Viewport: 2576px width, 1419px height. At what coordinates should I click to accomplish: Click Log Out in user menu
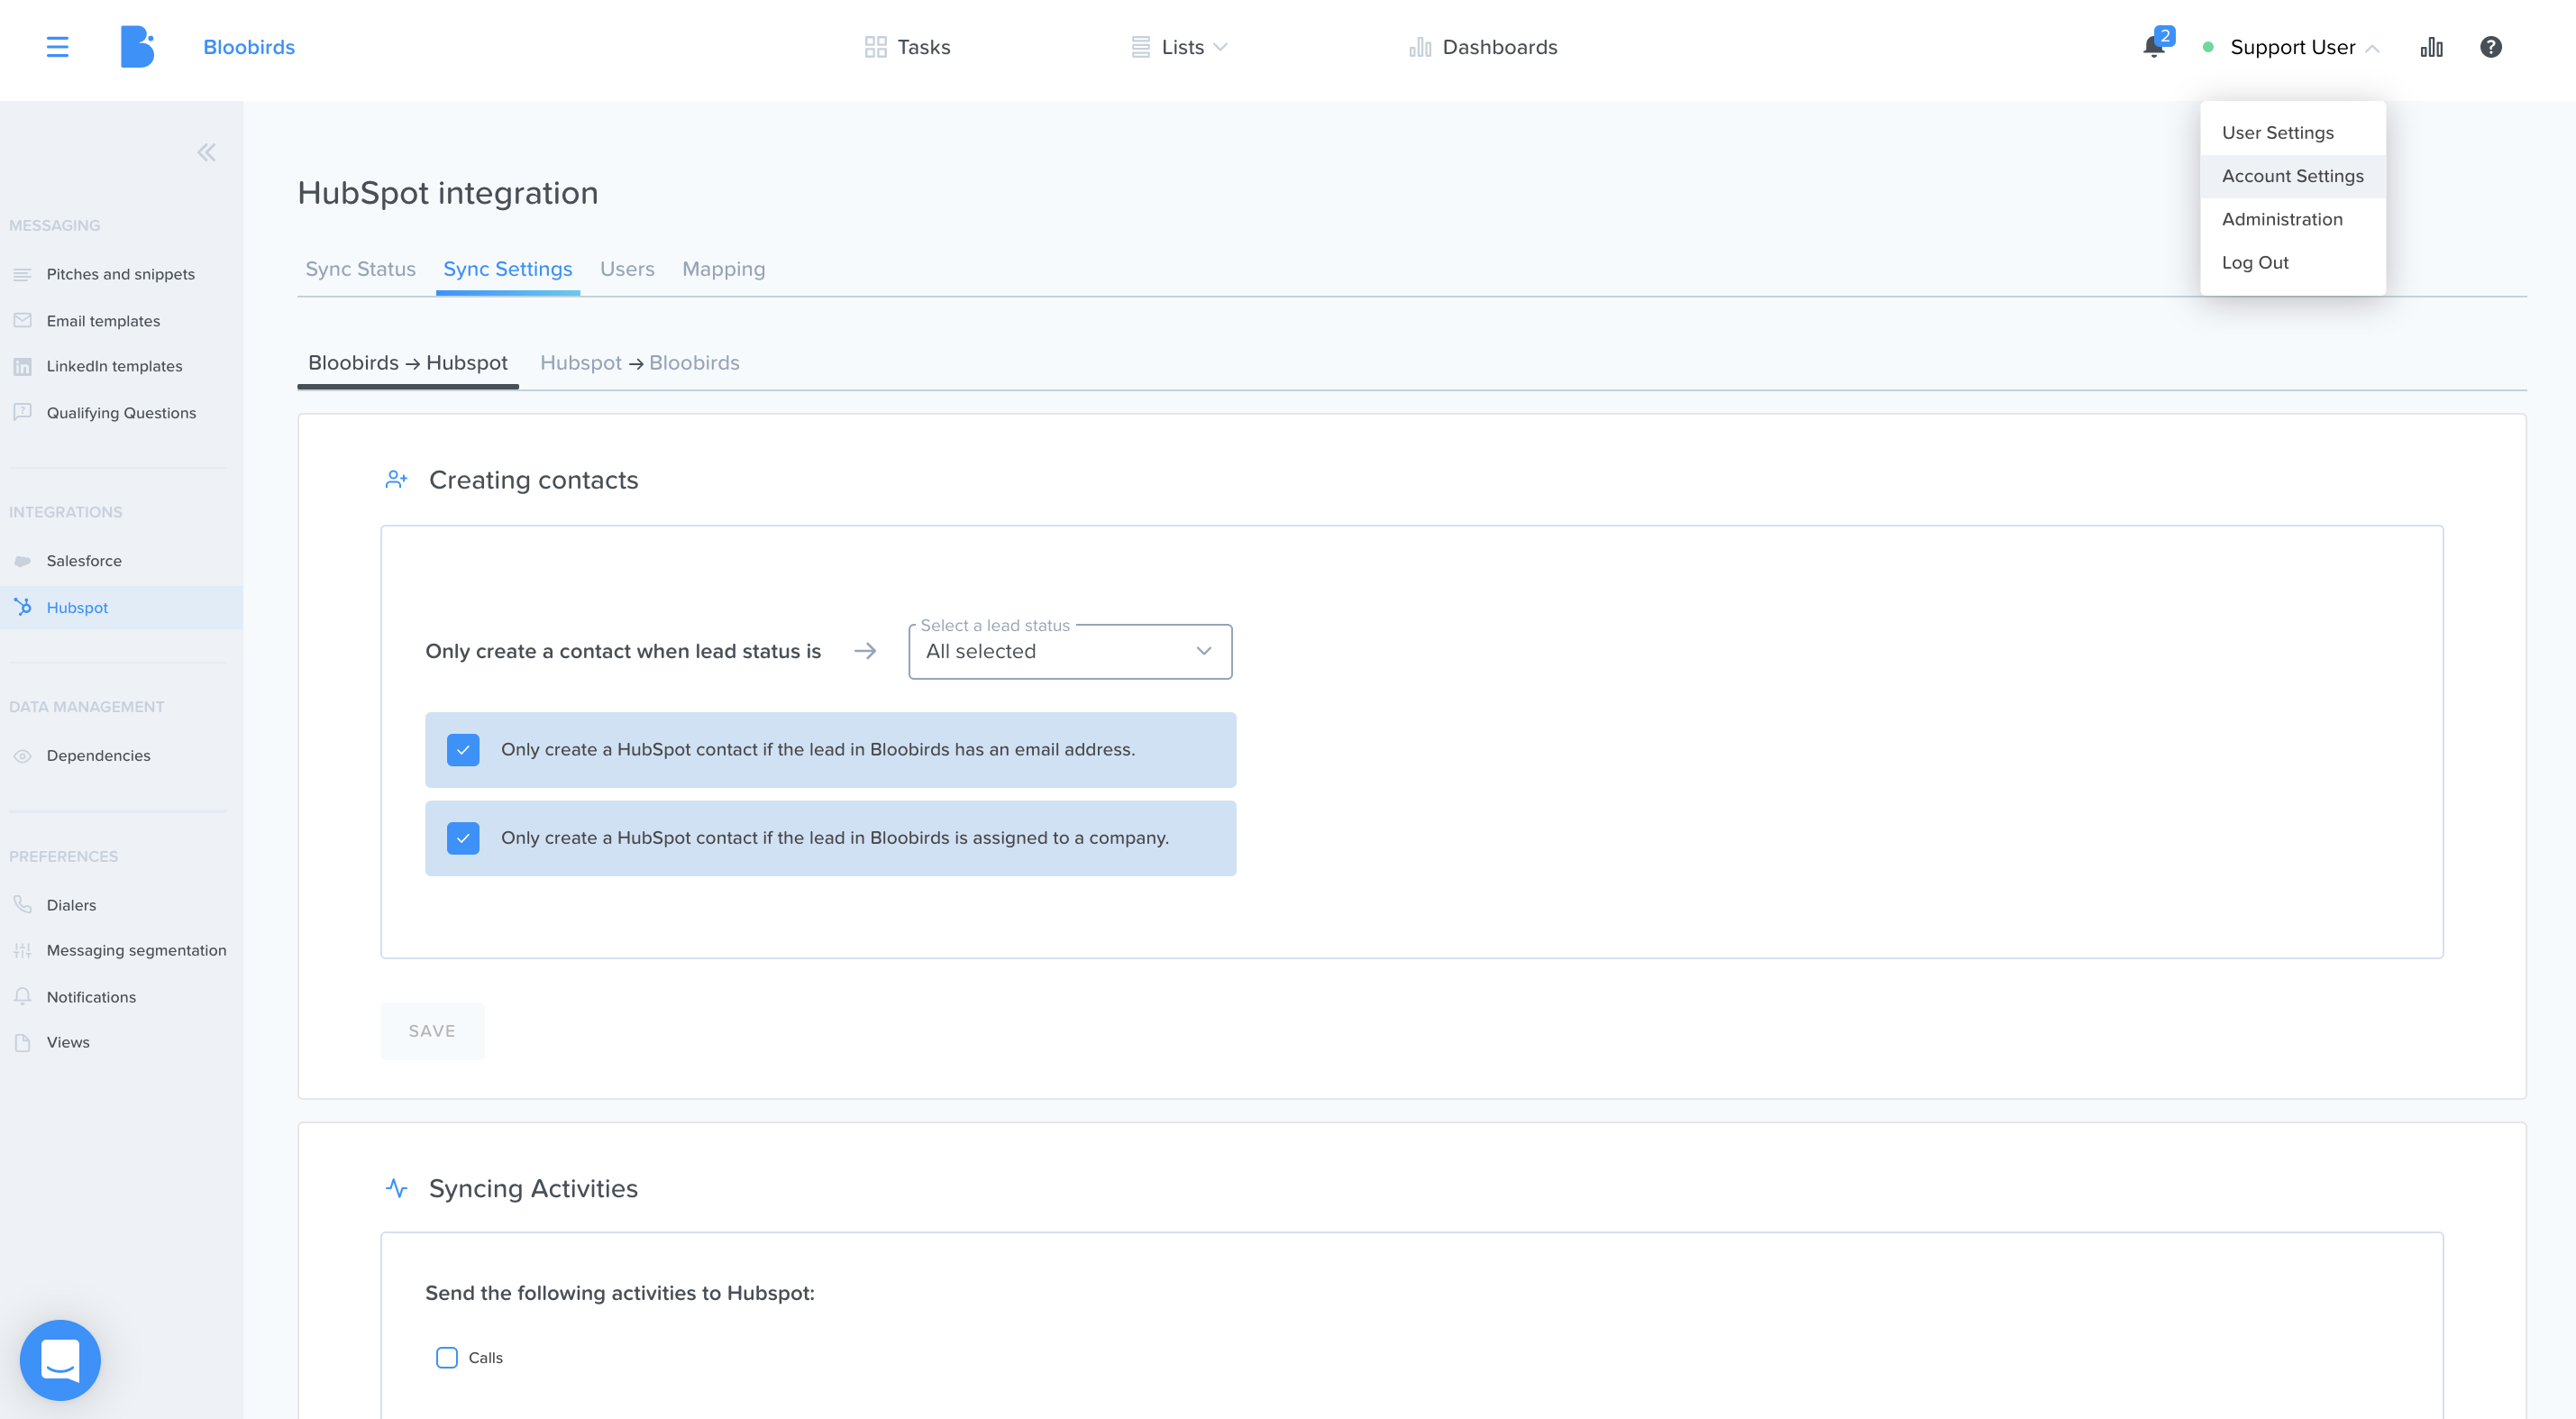[x=2293, y=262]
